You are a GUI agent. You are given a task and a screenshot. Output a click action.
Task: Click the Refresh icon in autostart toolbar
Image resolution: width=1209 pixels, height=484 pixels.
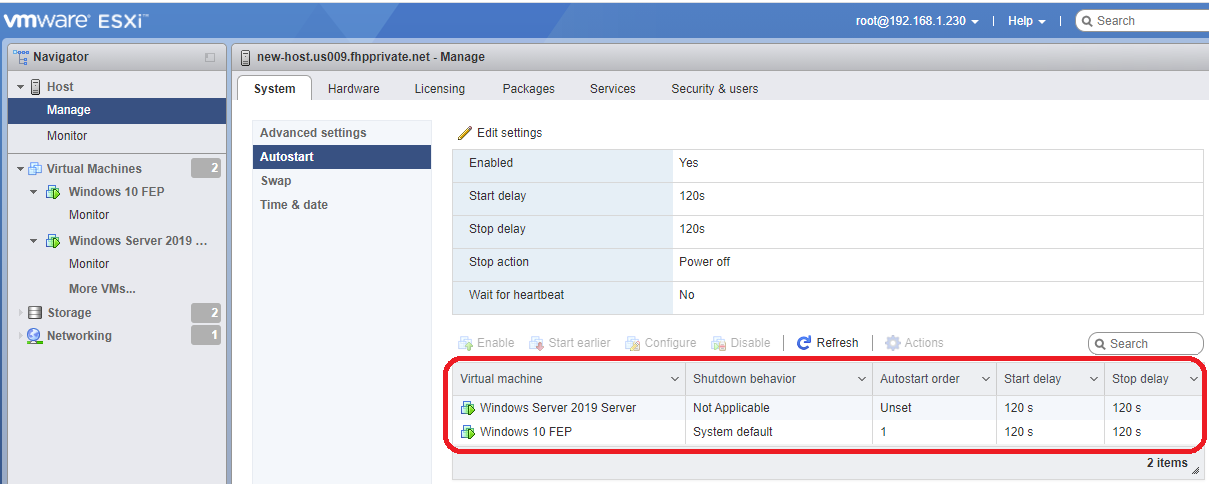804,343
